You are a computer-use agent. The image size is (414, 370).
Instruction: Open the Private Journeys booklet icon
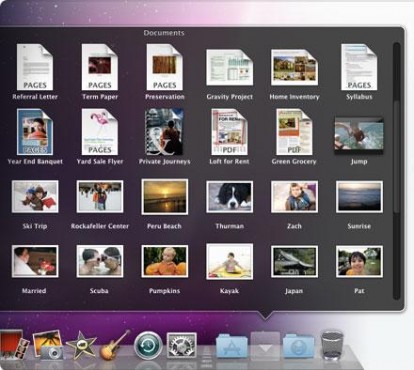(x=164, y=132)
